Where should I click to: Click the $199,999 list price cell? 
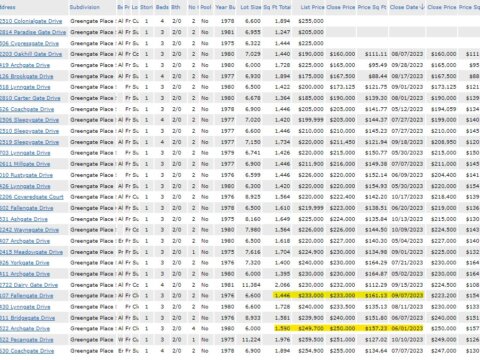(x=311, y=120)
